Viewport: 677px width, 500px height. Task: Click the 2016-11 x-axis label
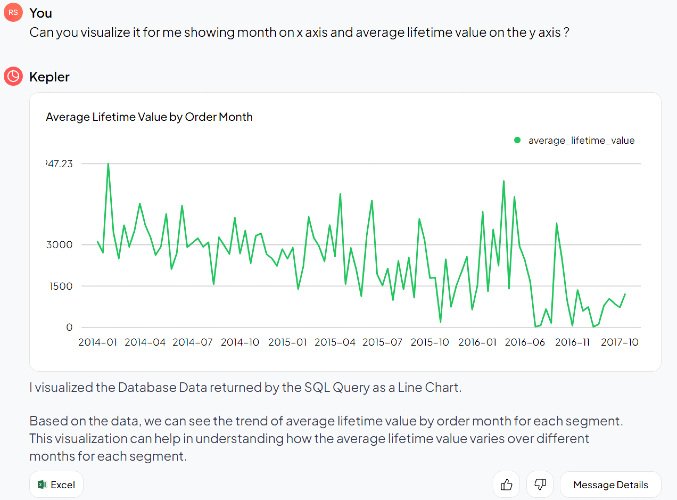pyautogui.click(x=573, y=342)
